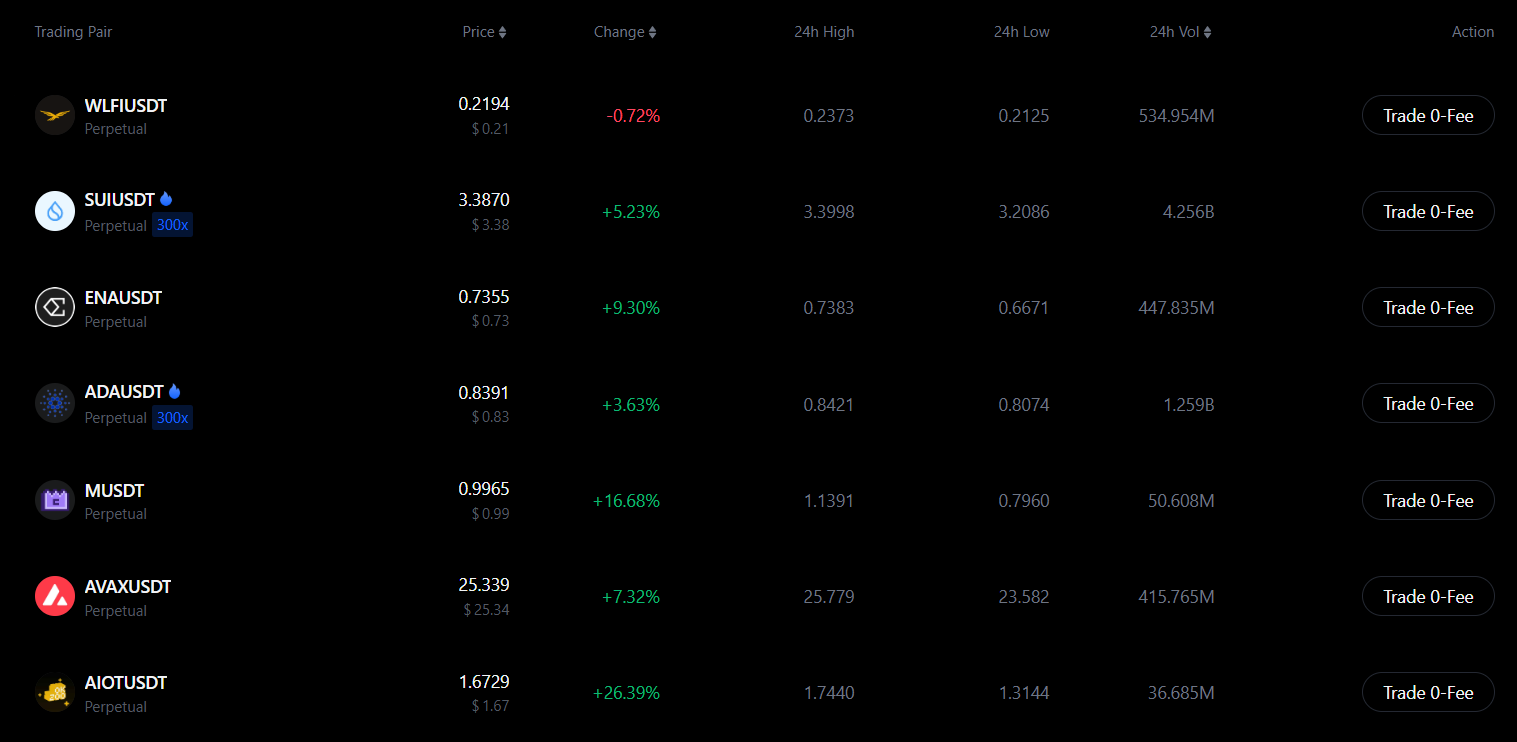Click the AVAXUSDT red logo icon
Image resolution: width=1517 pixels, height=742 pixels.
55,596
